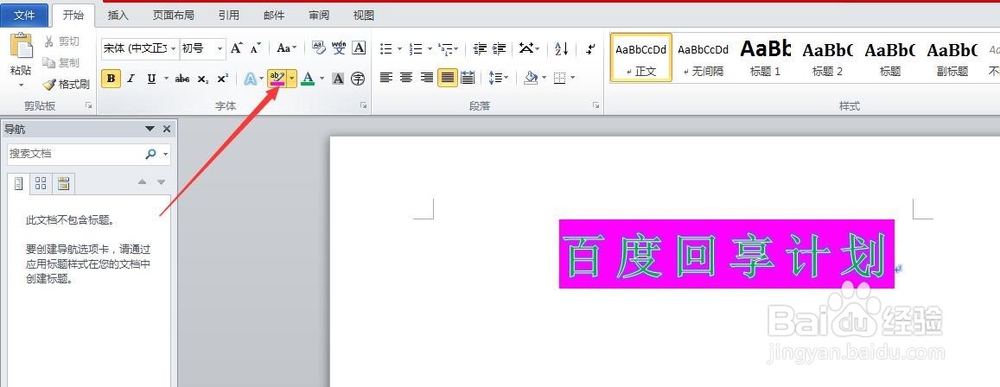Switch to the 邮件 tab
1000x387 pixels.
(x=274, y=15)
